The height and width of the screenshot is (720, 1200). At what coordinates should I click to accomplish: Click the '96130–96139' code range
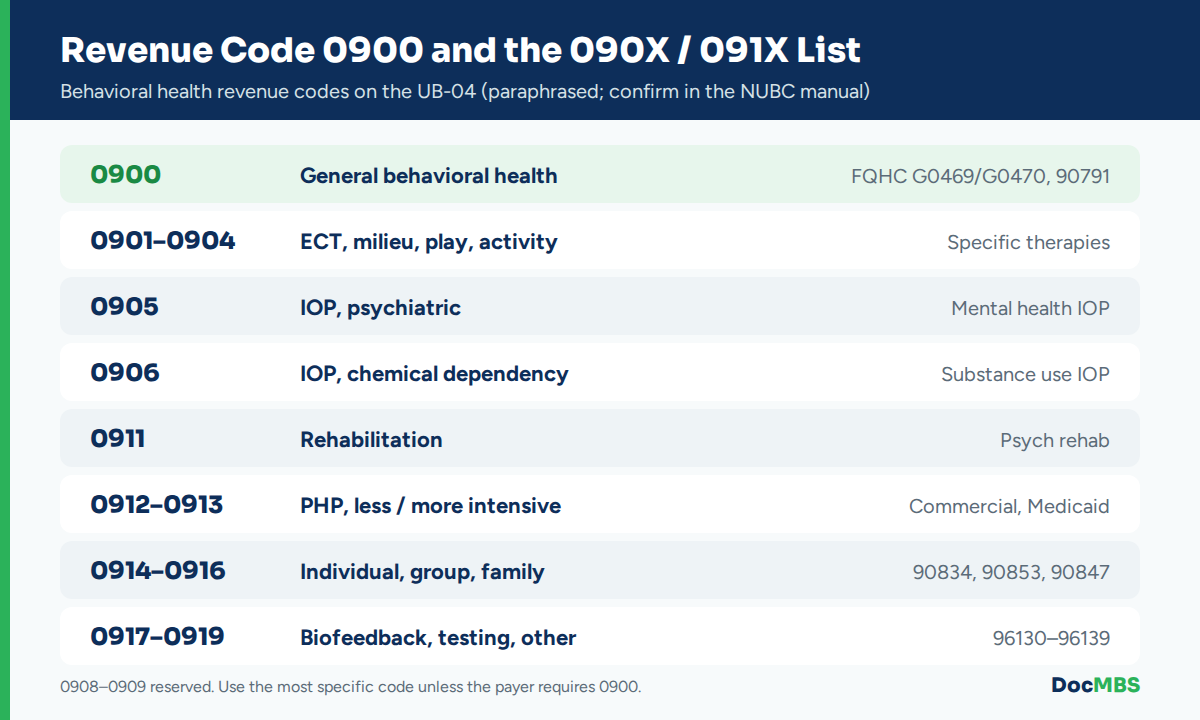pos(1051,639)
